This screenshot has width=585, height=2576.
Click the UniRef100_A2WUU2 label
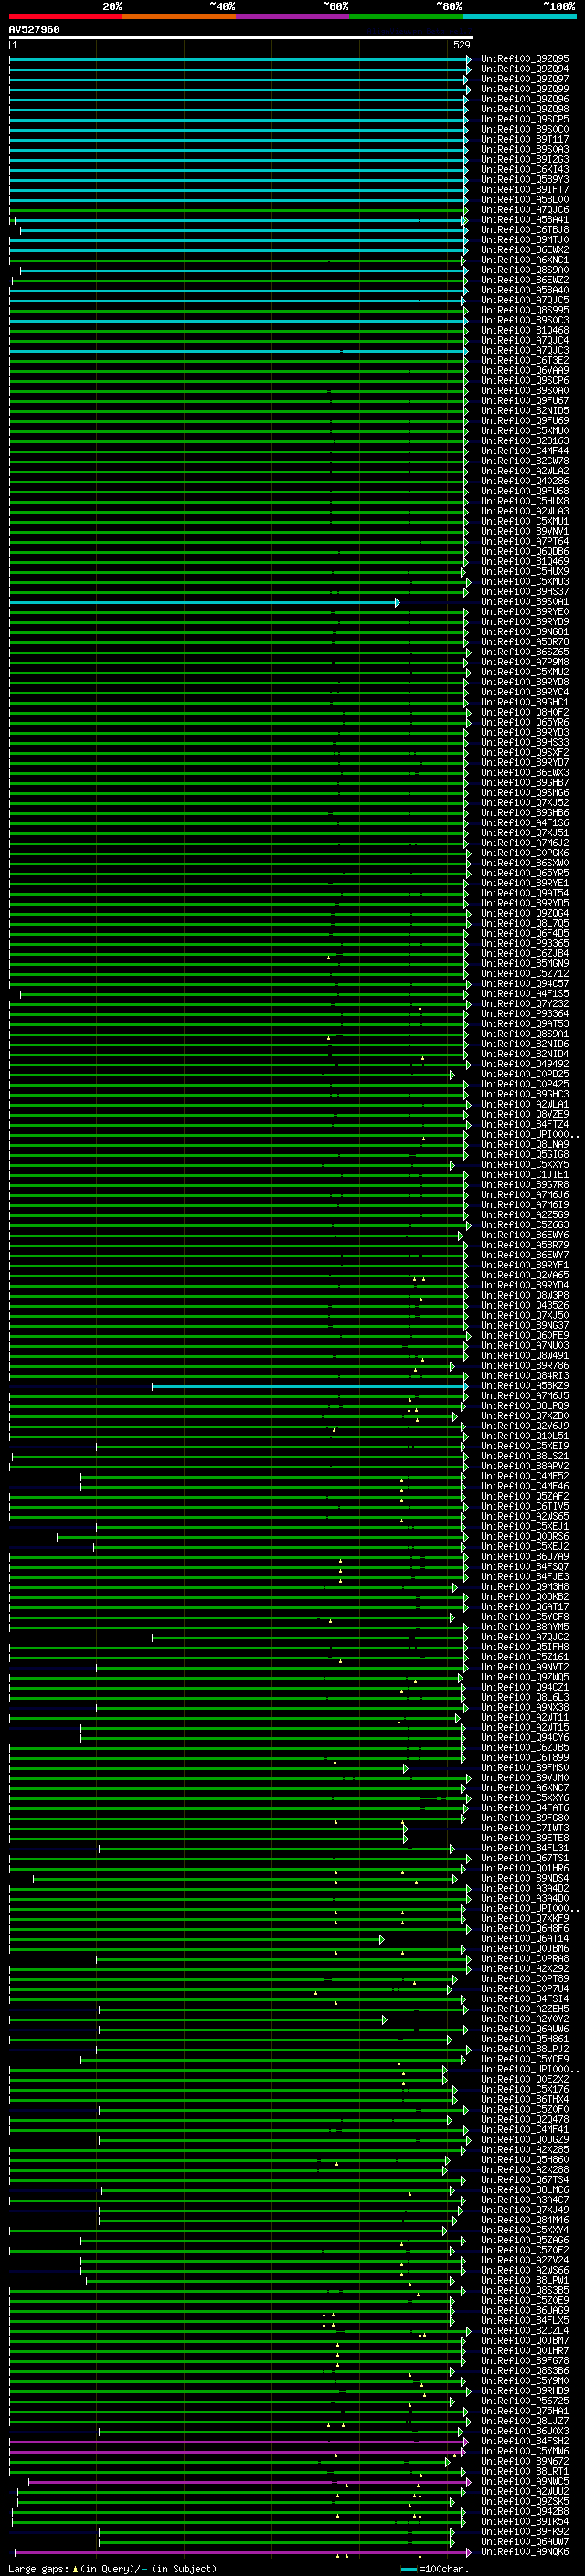(525, 2491)
